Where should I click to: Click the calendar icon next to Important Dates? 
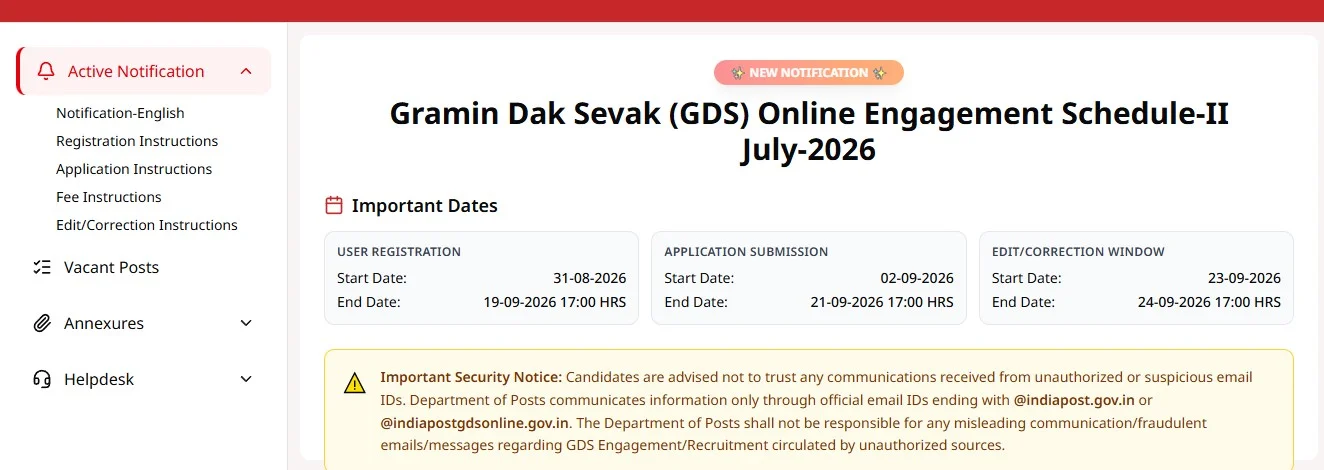point(334,206)
